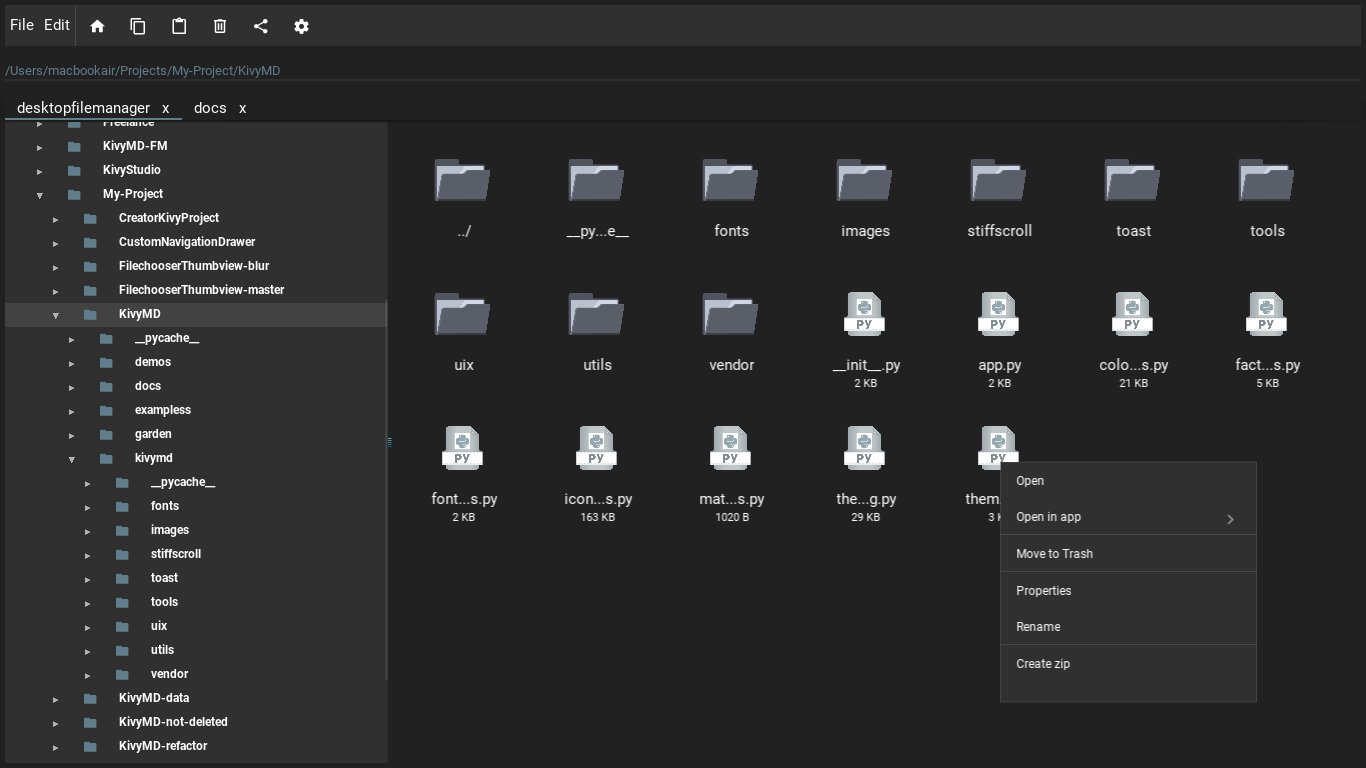Click the tree panel scrollbar handle
1366x768 pixels.
click(388, 440)
